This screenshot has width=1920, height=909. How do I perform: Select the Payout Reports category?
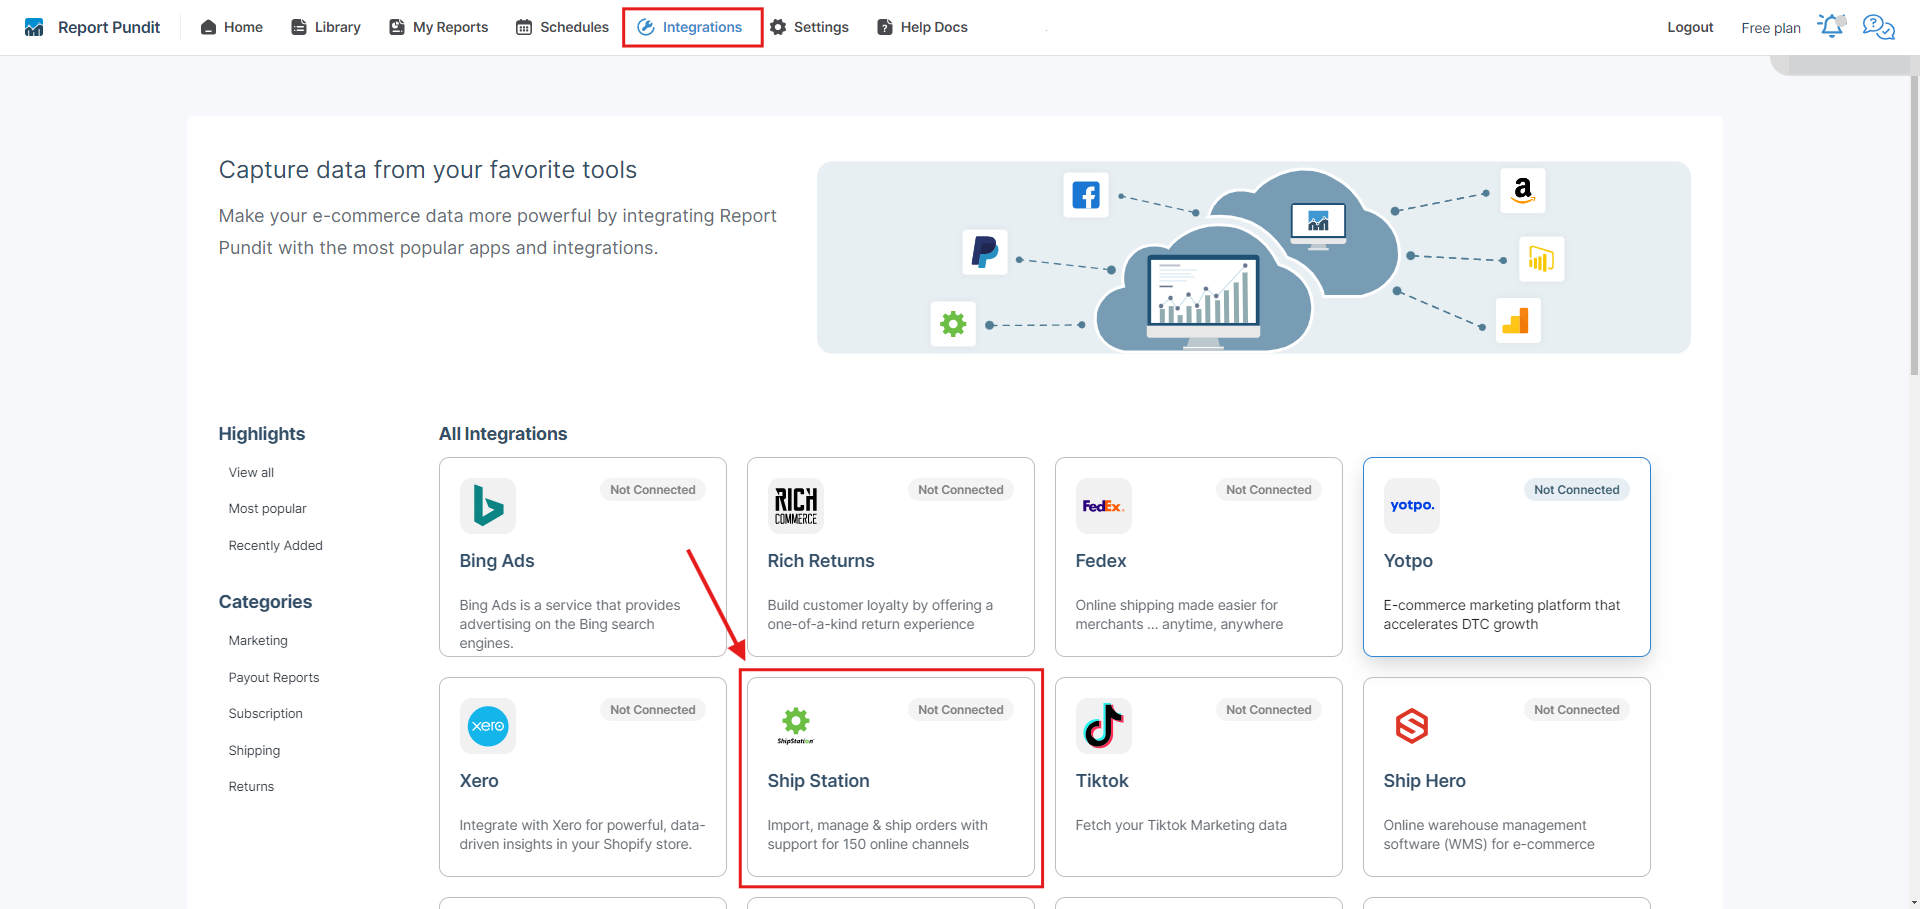(274, 678)
